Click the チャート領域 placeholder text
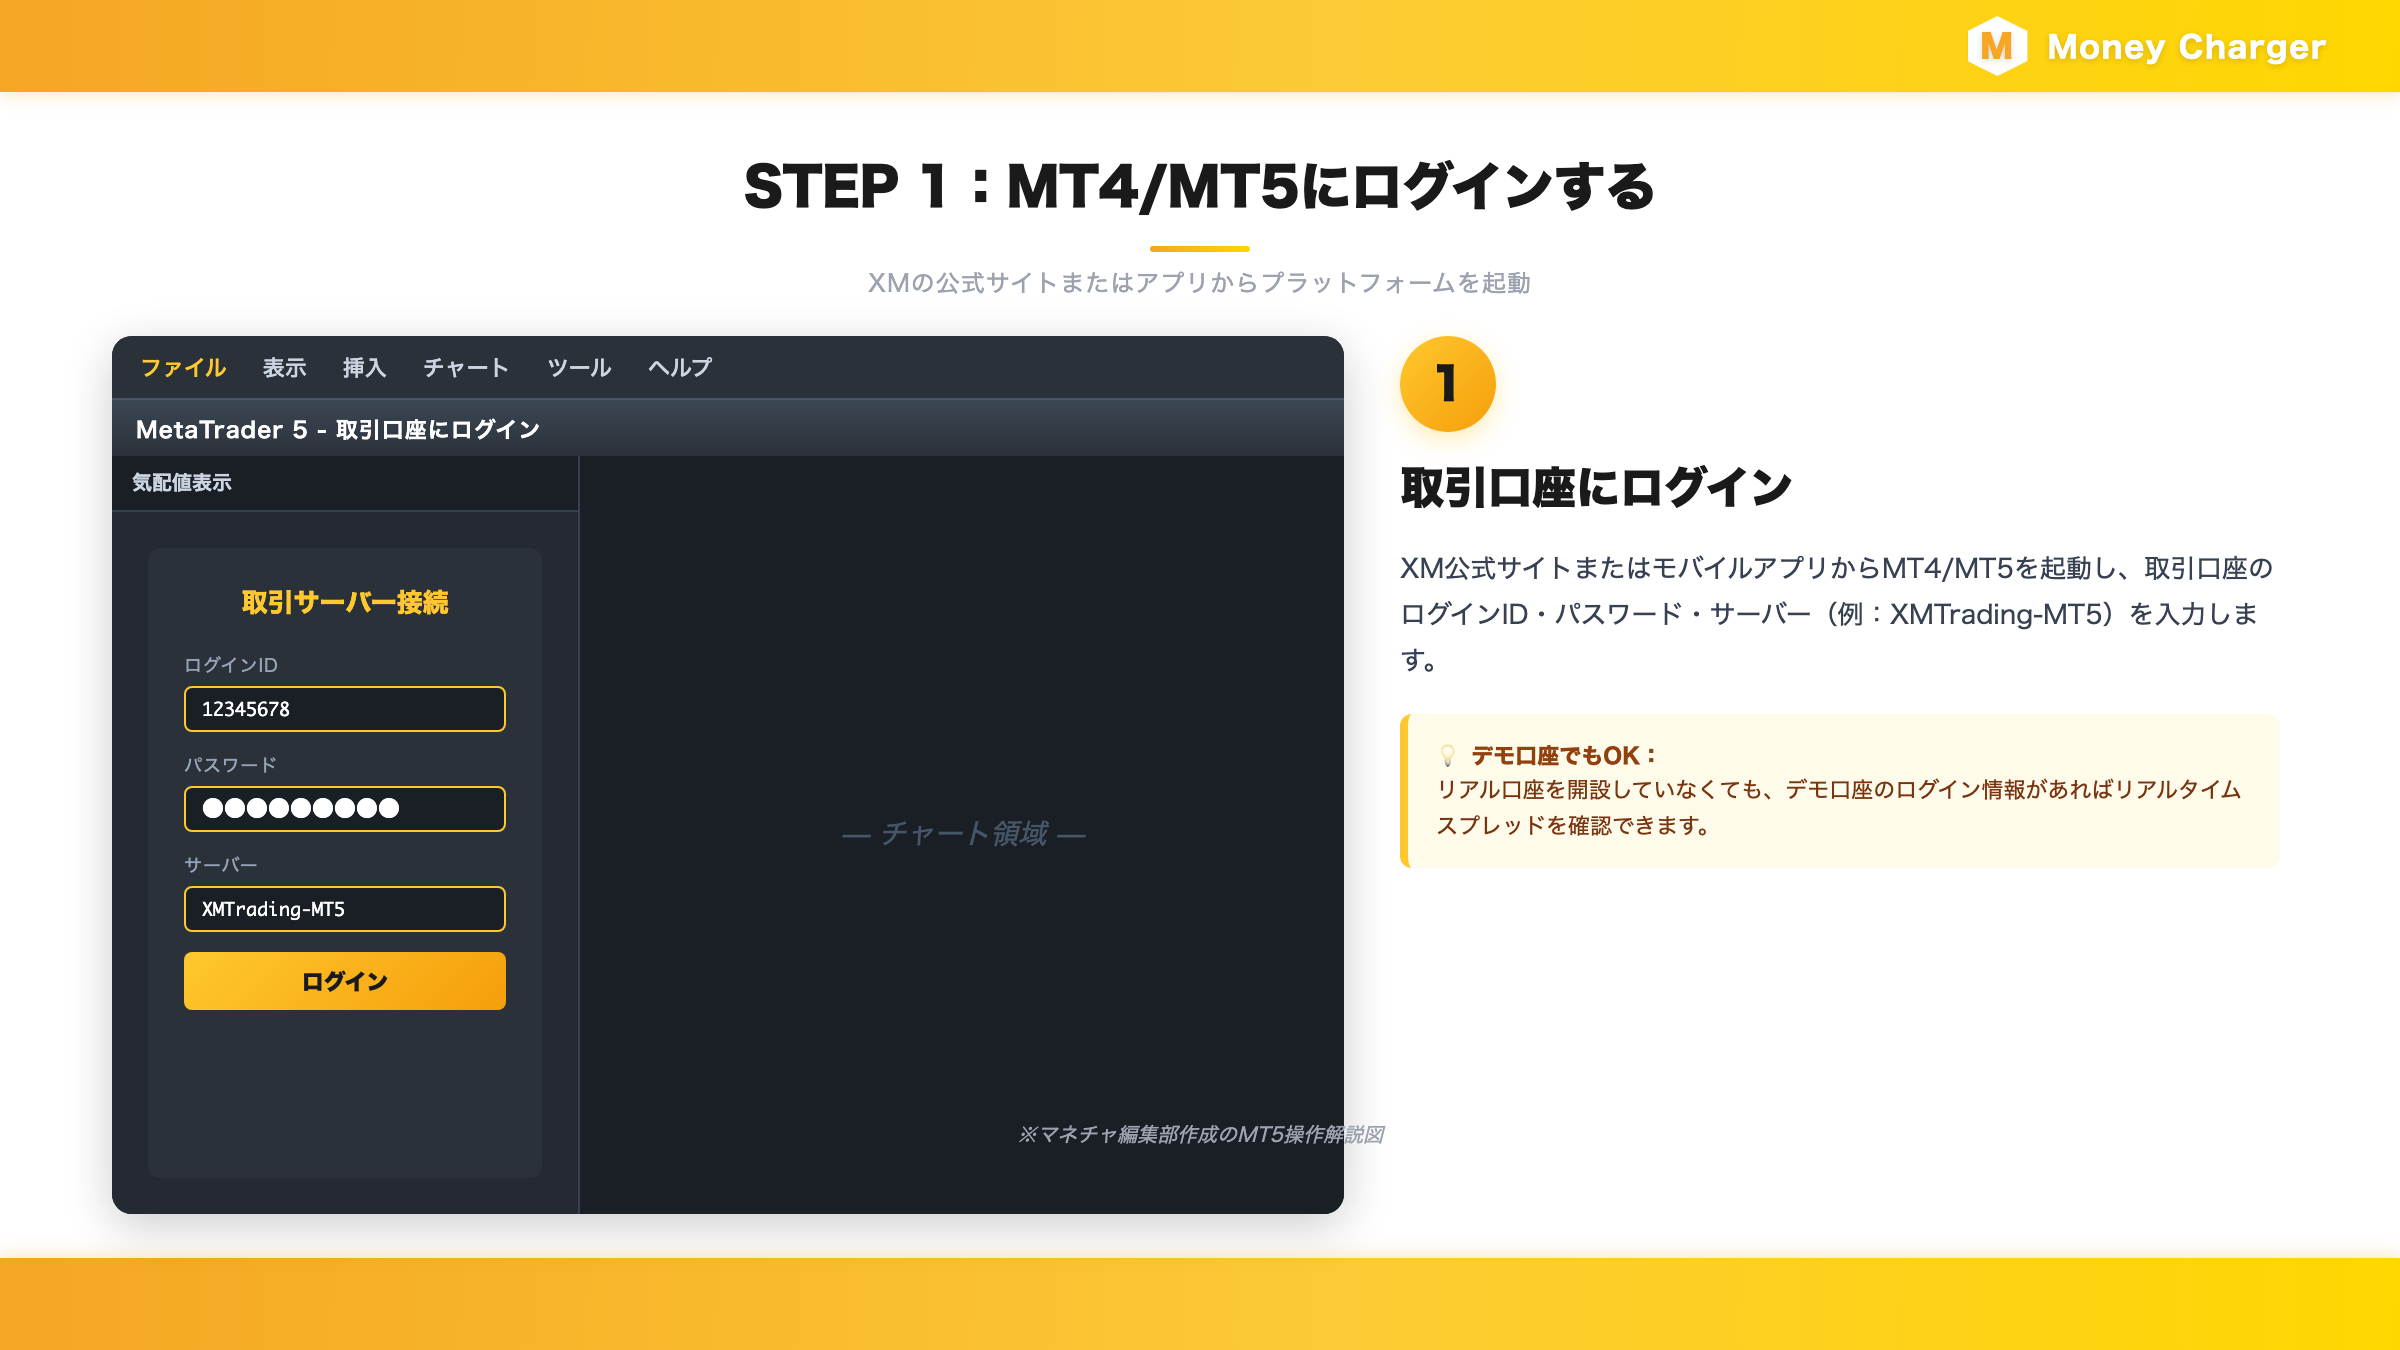Screen dimensions: 2400x1350 (x=964, y=833)
